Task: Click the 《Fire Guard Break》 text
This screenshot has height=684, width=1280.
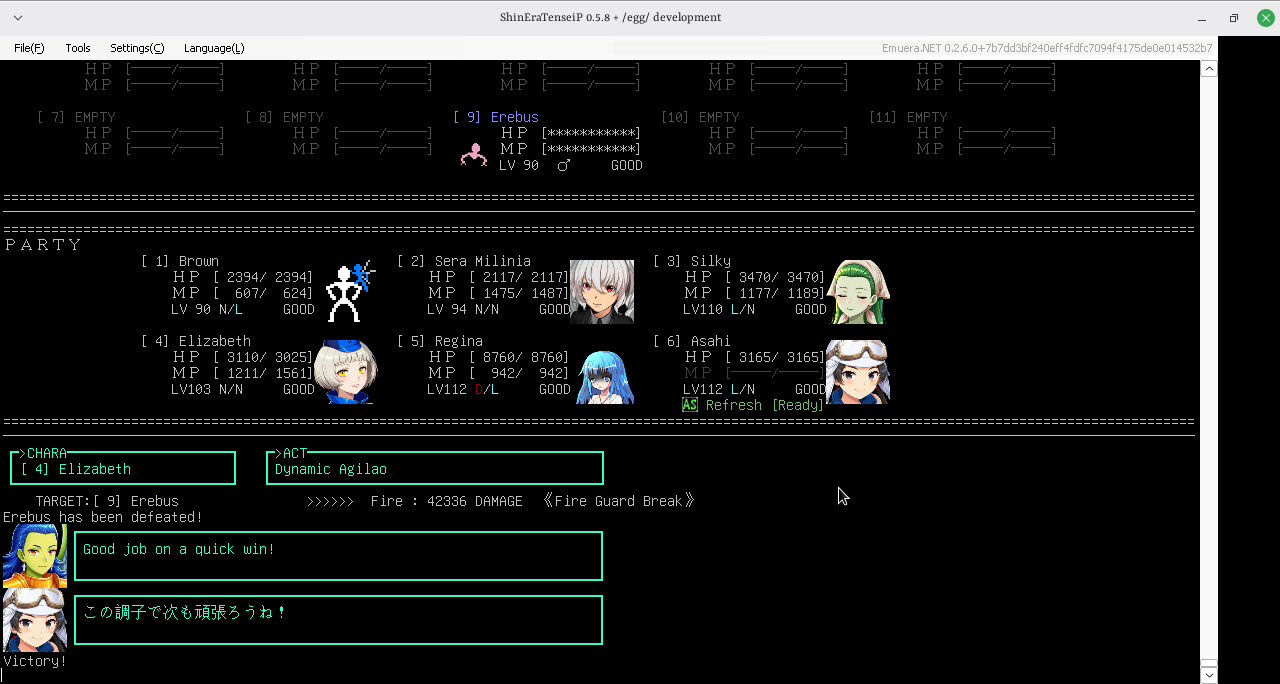Action: coord(618,501)
